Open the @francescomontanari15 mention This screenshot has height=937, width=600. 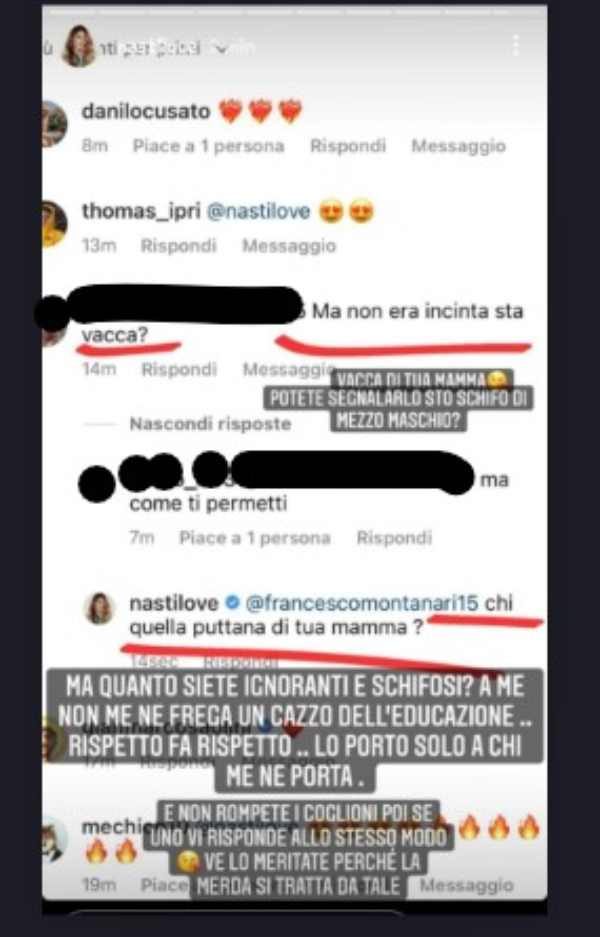click(362, 604)
